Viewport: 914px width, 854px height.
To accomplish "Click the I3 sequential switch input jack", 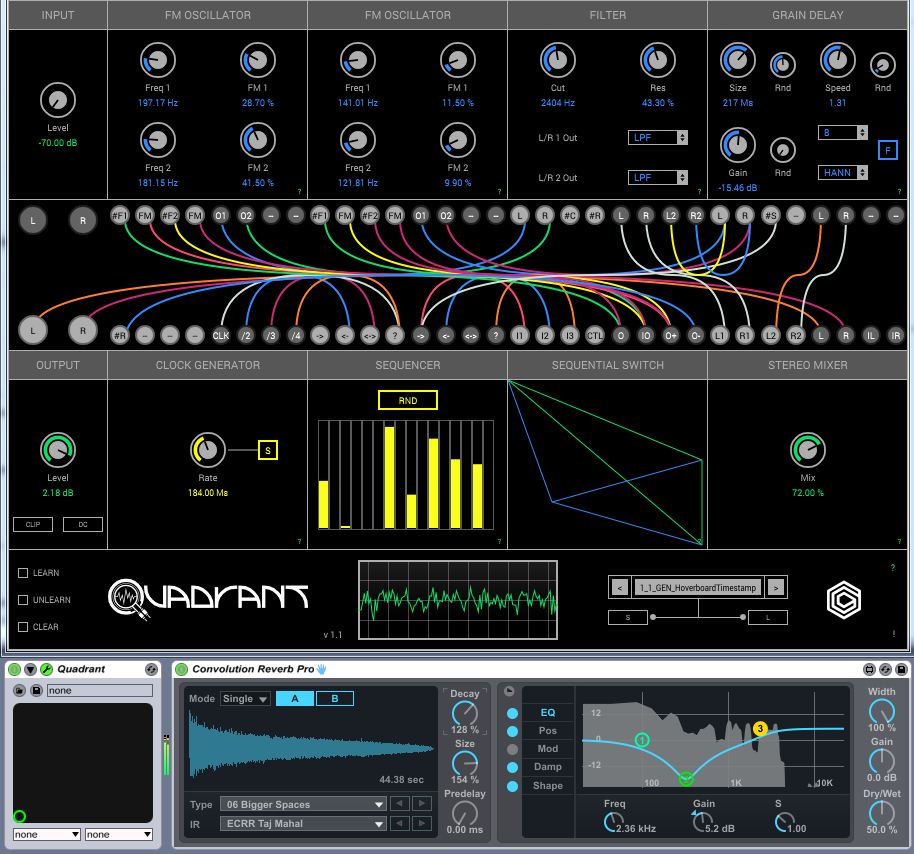I will 570,335.
